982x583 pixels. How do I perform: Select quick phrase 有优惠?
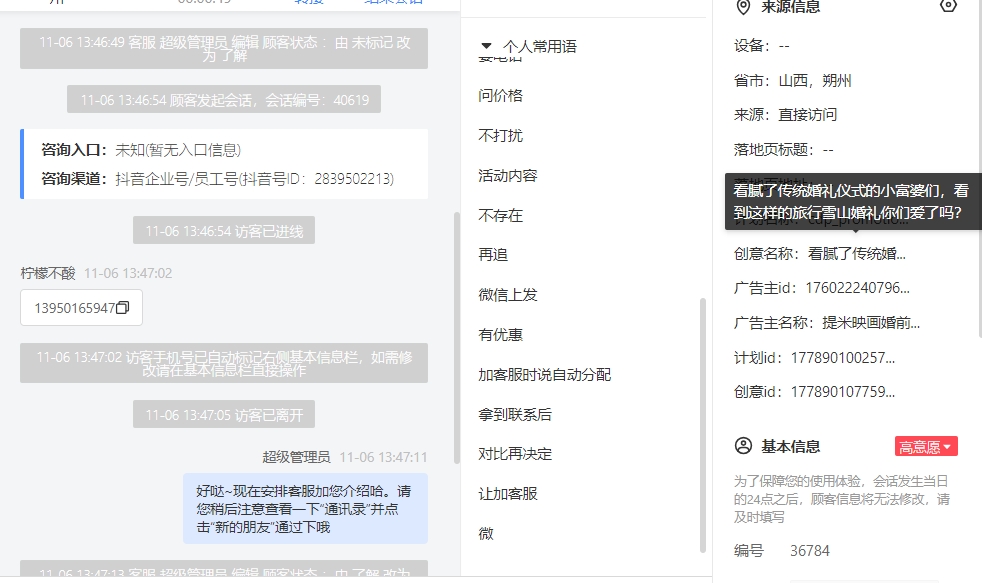500,335
